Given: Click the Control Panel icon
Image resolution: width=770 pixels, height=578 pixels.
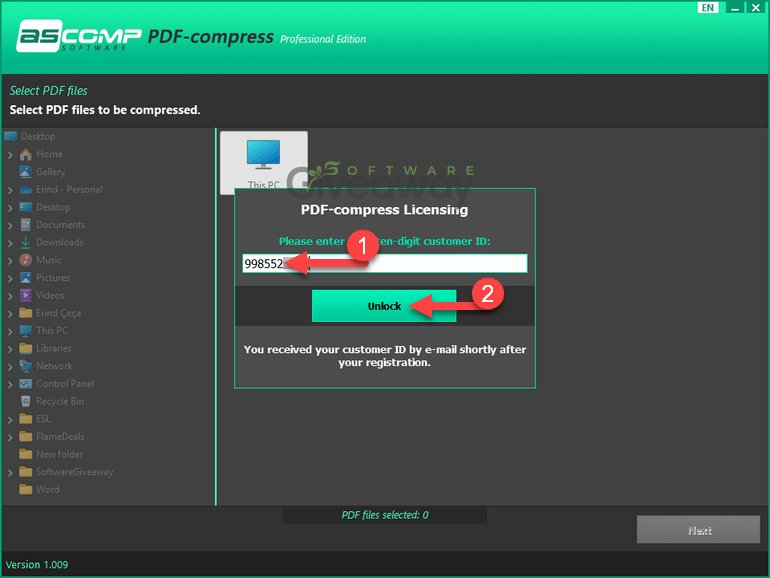Looking at the screenshot, I should pyautogui.click(x=26, y=384).
